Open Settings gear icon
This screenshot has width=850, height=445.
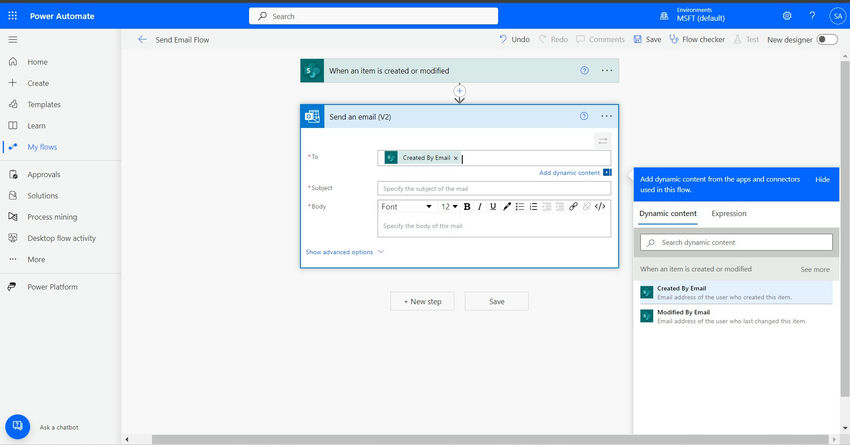click(x=787, y=16)
